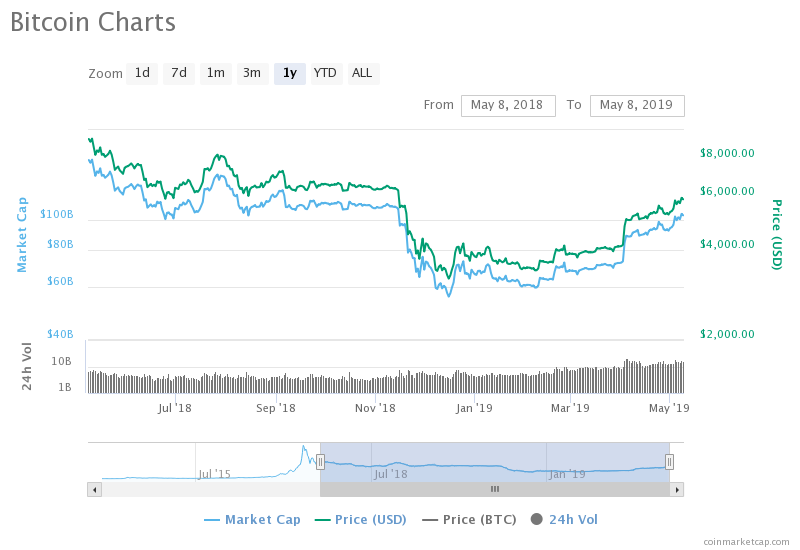Click the navigator scrollbar thumb grip
The width and height of the screenshot is (800, 550).
pyautogui.click(x=495, y=489)
